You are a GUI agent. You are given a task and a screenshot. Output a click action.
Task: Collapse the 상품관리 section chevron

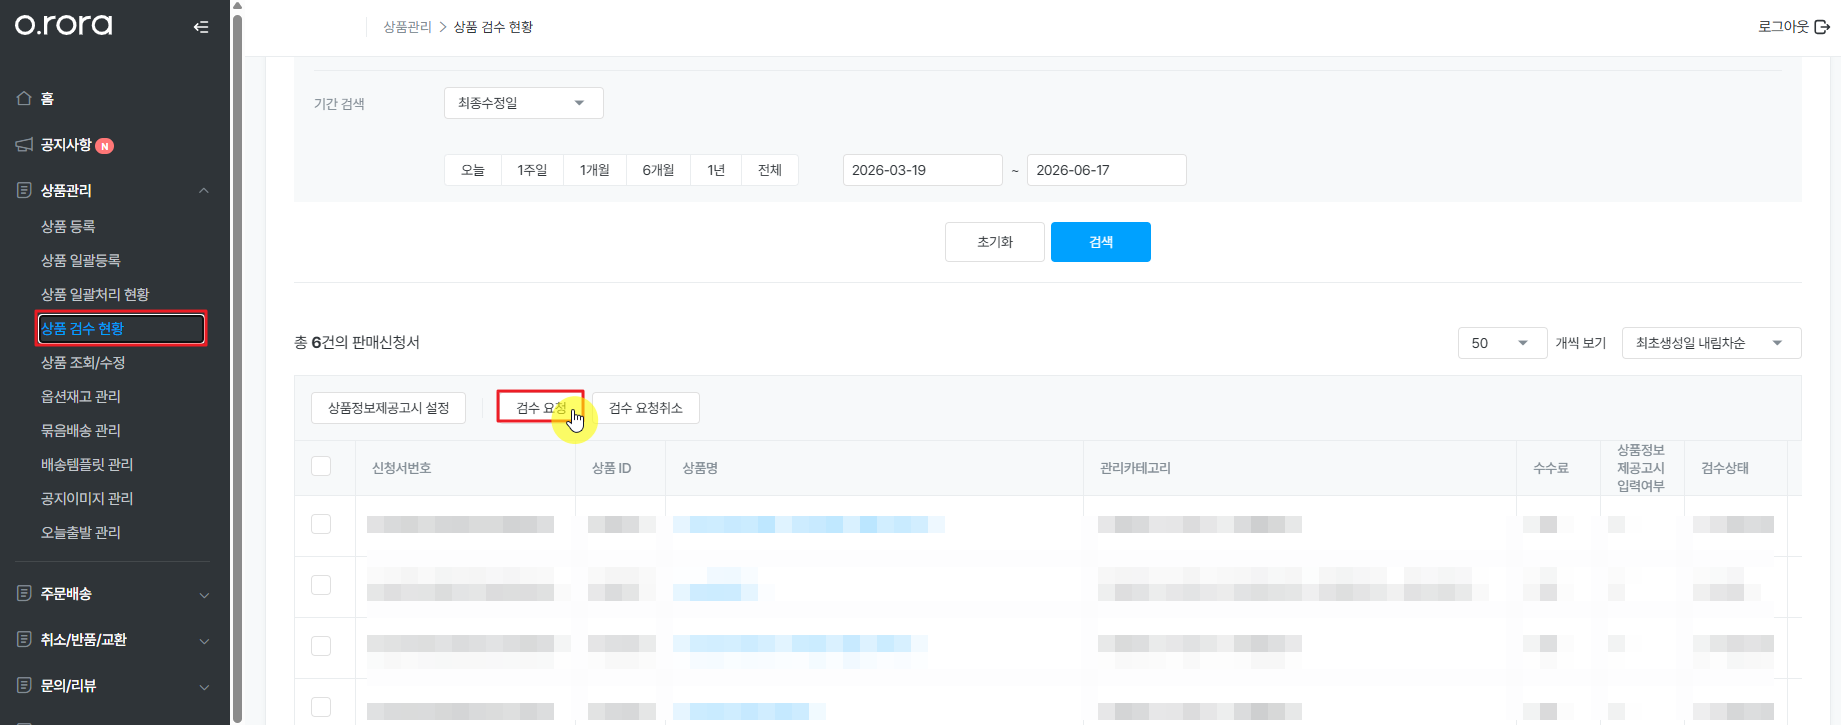204,190
